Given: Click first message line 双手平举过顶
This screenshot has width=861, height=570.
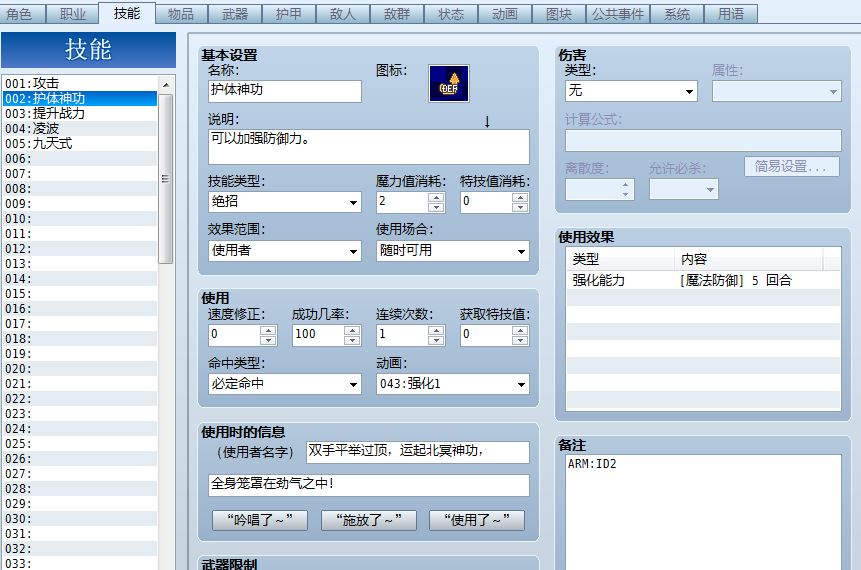Looking at the screenshot, I should (417, 452).
